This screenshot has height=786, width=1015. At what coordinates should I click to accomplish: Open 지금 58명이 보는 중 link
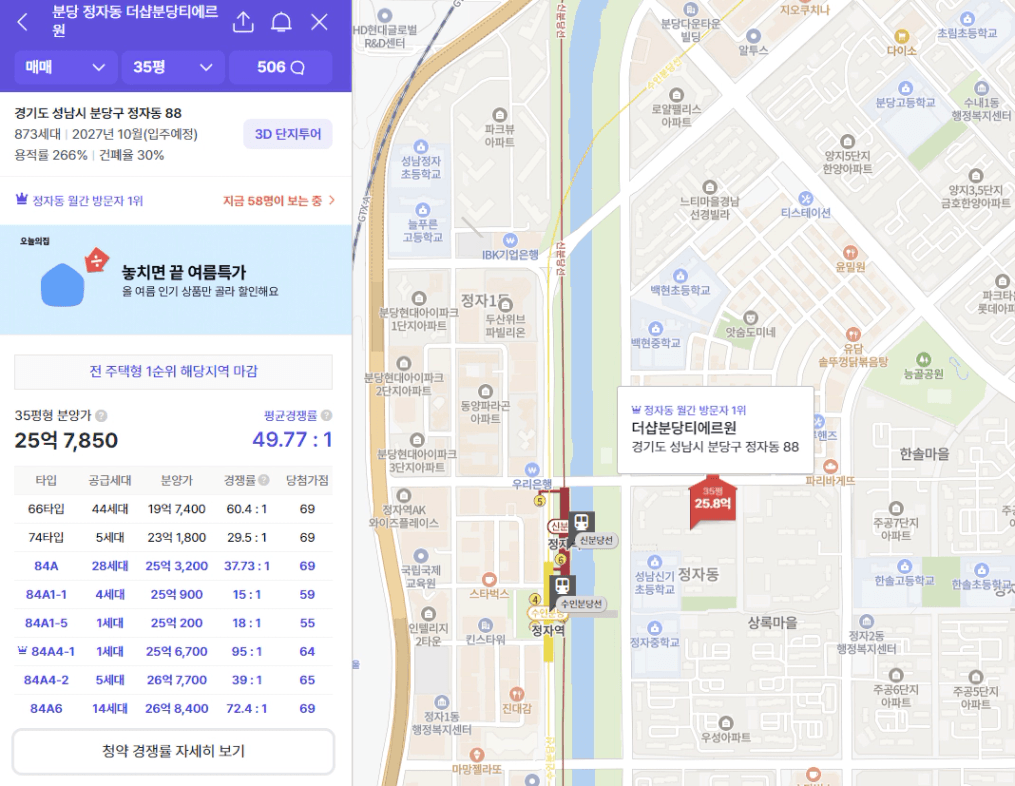(279, 201)
